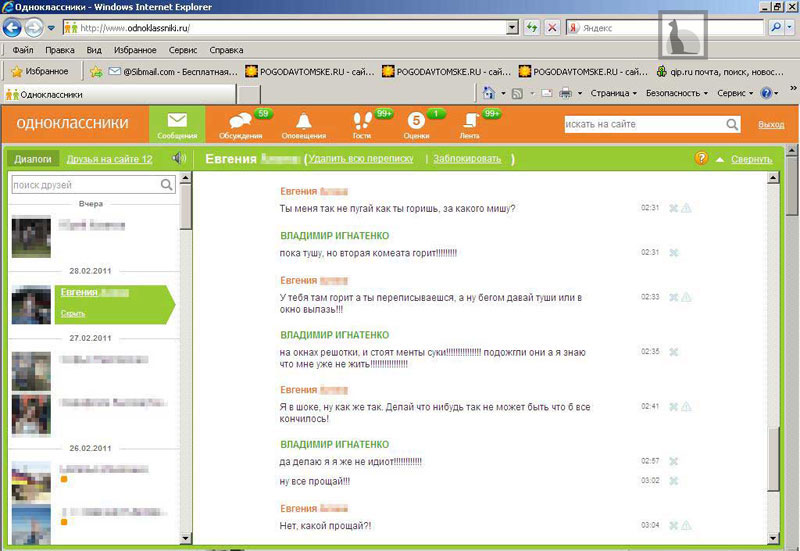The width and height of the screenshot is (800, 551).
Task: Click the site search magnifier icon
Action: pyautogui.click(x=732, y=124)
